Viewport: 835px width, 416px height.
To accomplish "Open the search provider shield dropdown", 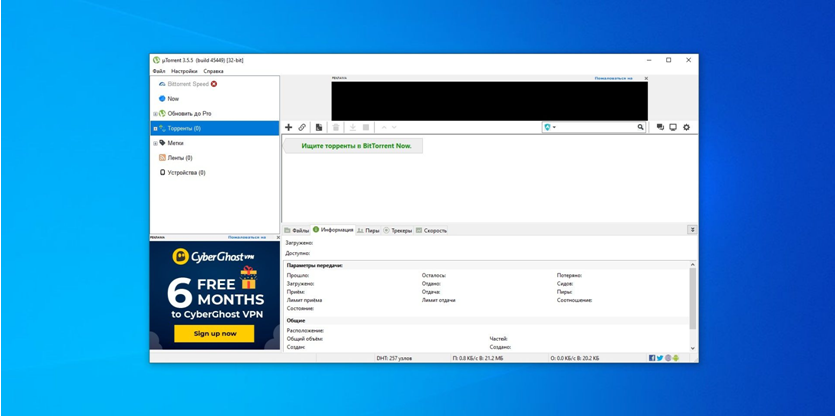I will click(550, 127).
